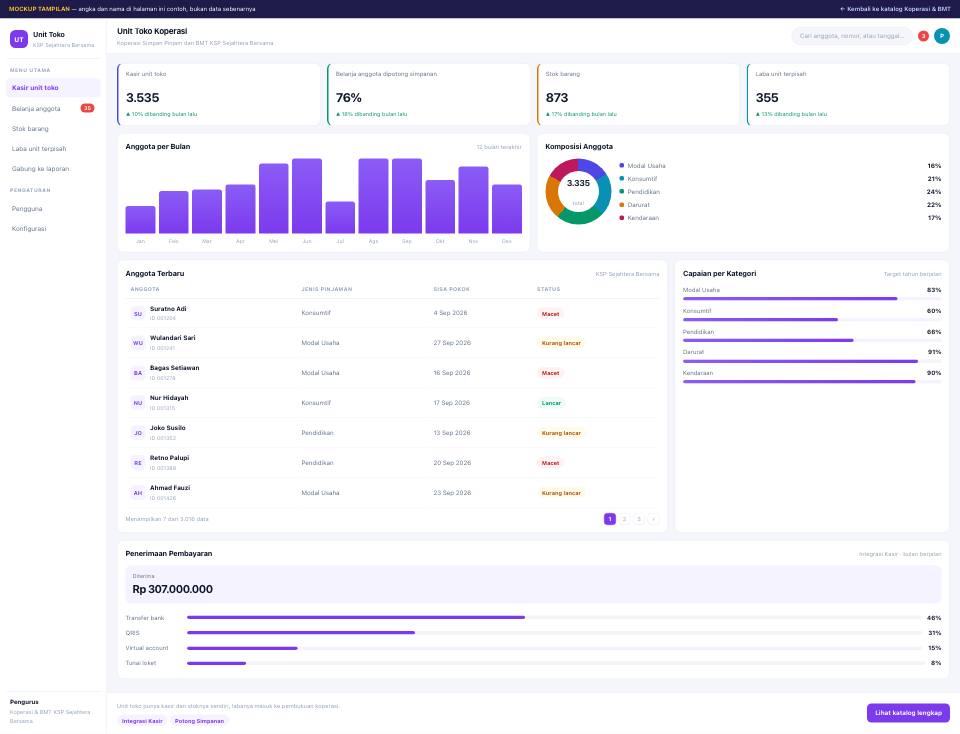Click the JO avatar for Joko Susilo
The width and height of the screenshot is (960, 734).
pyautogui.click(x=138, y=433)
